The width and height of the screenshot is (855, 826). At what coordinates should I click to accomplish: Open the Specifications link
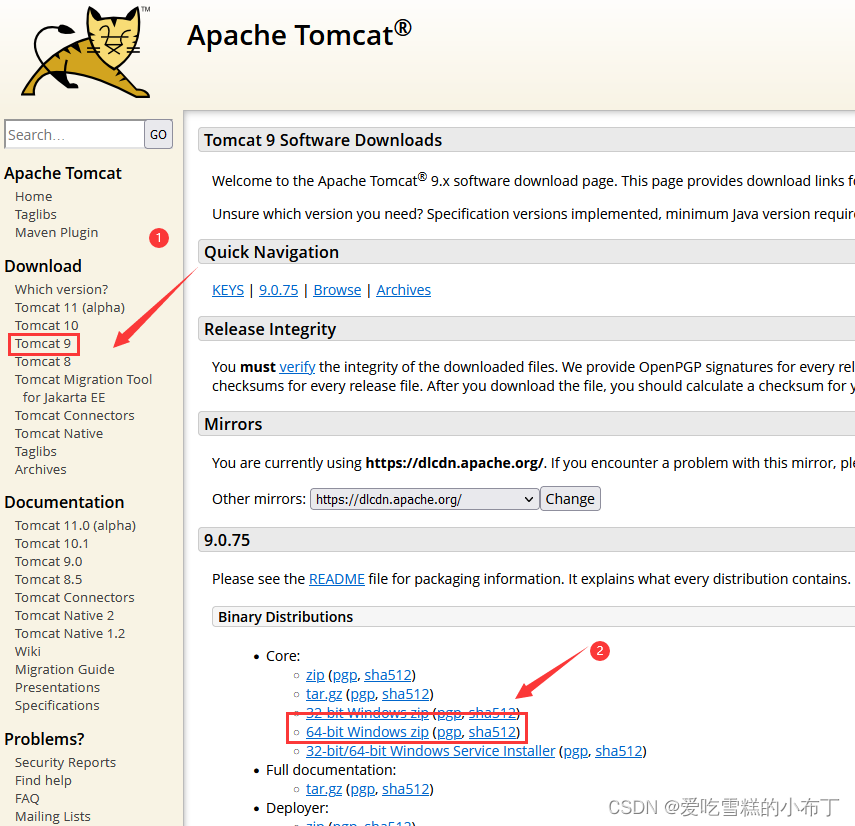[x=57, y=705]
